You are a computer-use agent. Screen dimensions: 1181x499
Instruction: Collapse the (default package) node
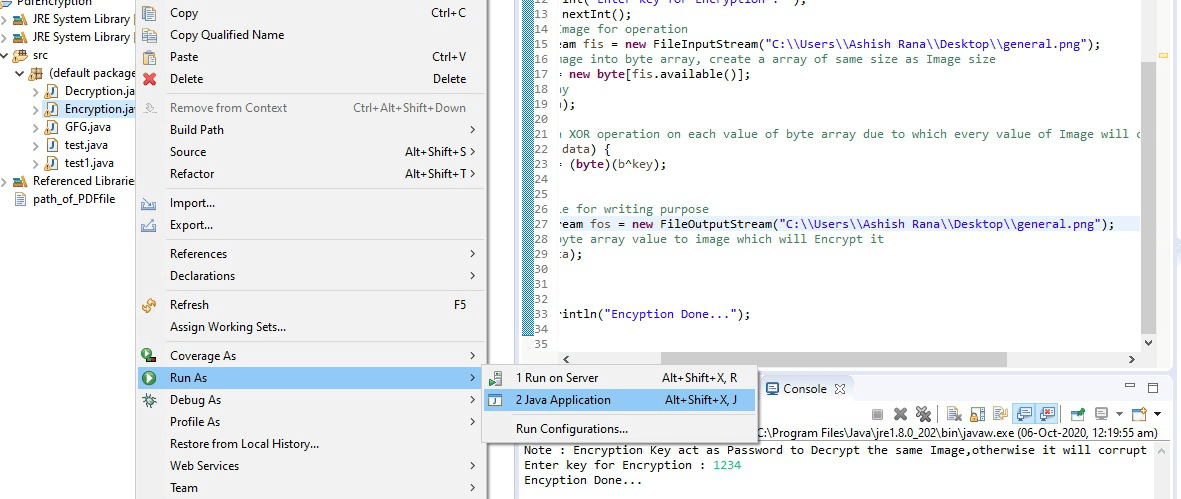pyautogui.click(x=20, y=74)
